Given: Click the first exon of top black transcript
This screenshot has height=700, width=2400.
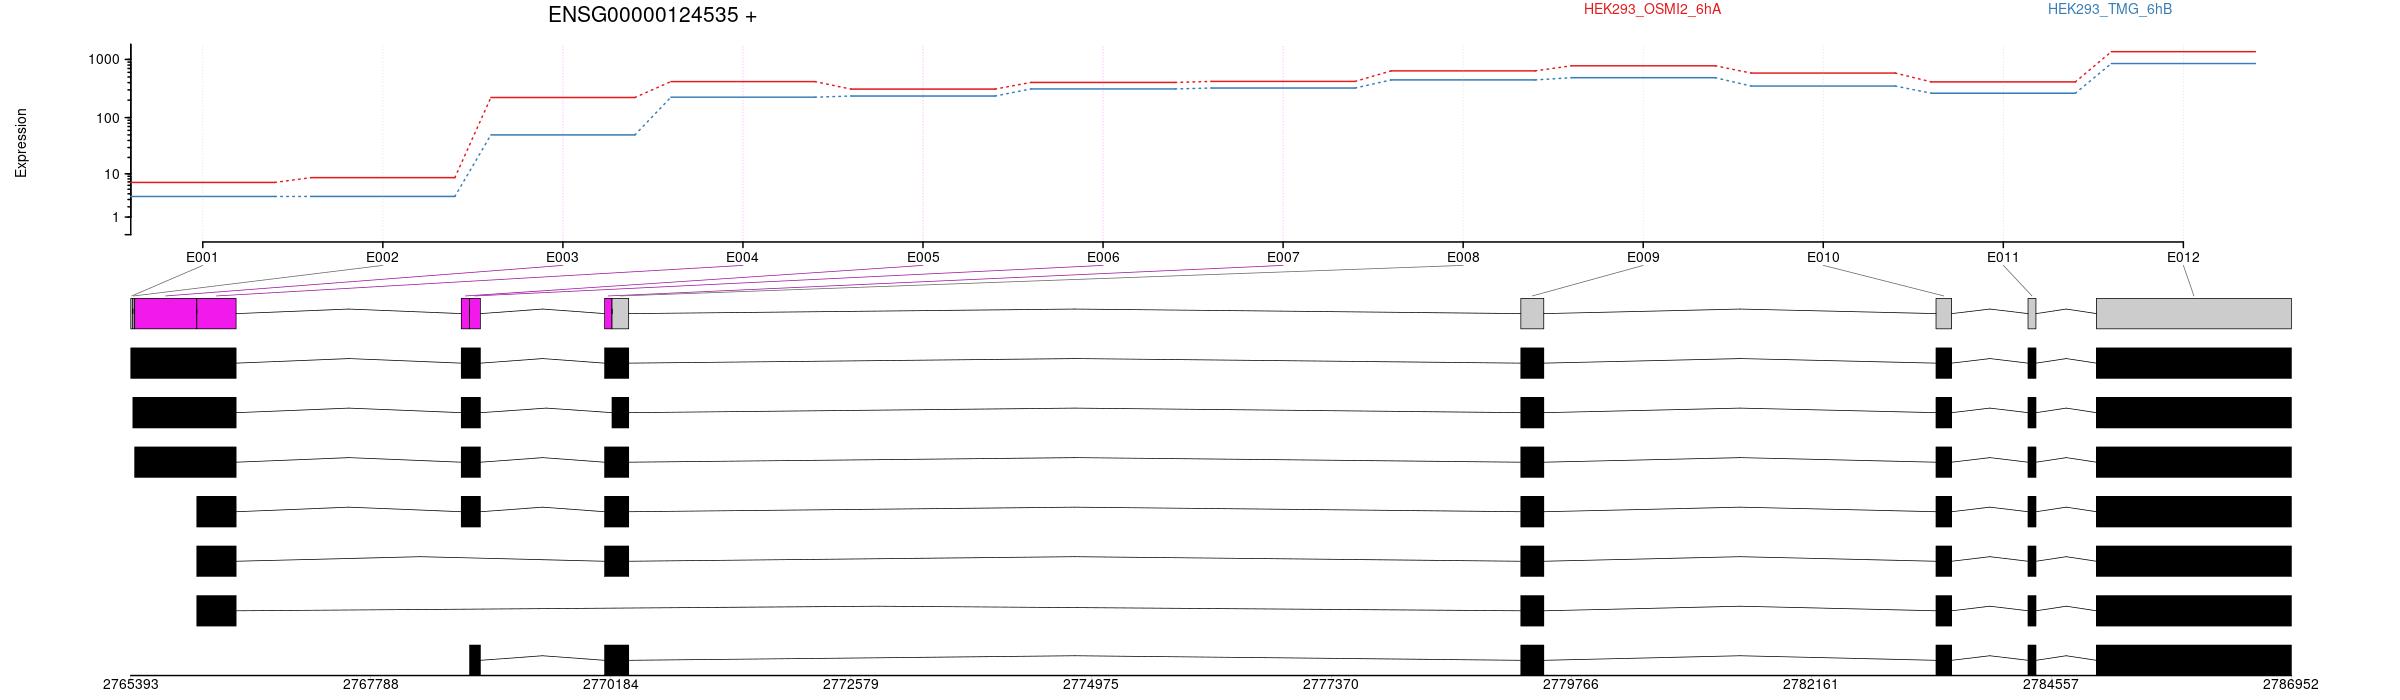Looking at the screenshot, I should 183,363.
